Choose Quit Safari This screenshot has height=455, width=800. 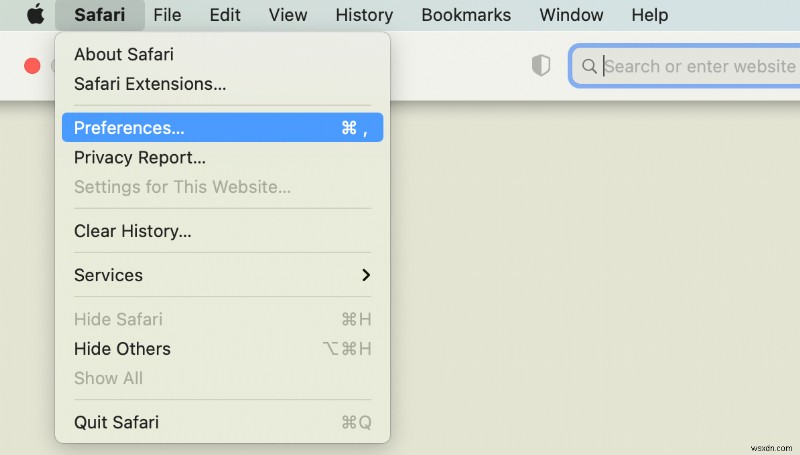coord(116,422)
